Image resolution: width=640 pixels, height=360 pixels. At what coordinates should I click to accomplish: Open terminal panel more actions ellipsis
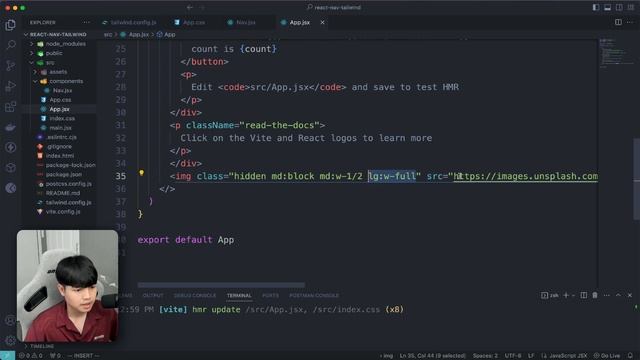click(x=607, y=295)
